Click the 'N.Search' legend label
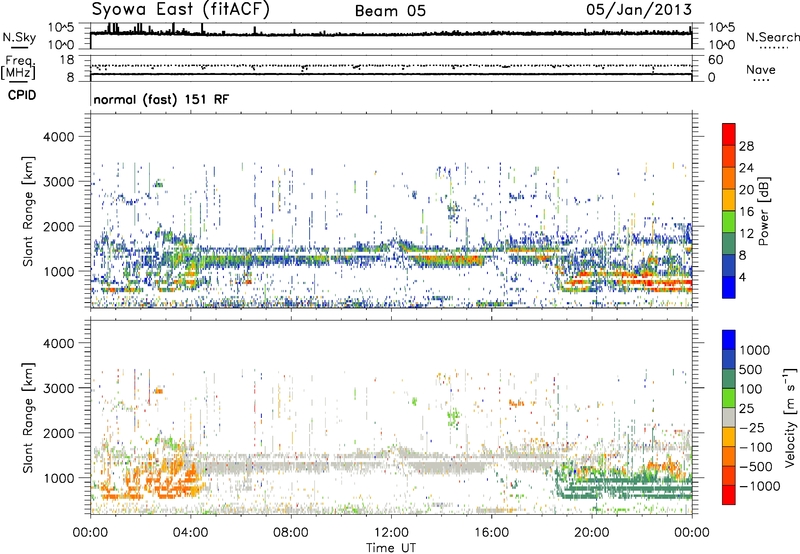The width and height of the screenshot is (800, 554). coord(773,37)
